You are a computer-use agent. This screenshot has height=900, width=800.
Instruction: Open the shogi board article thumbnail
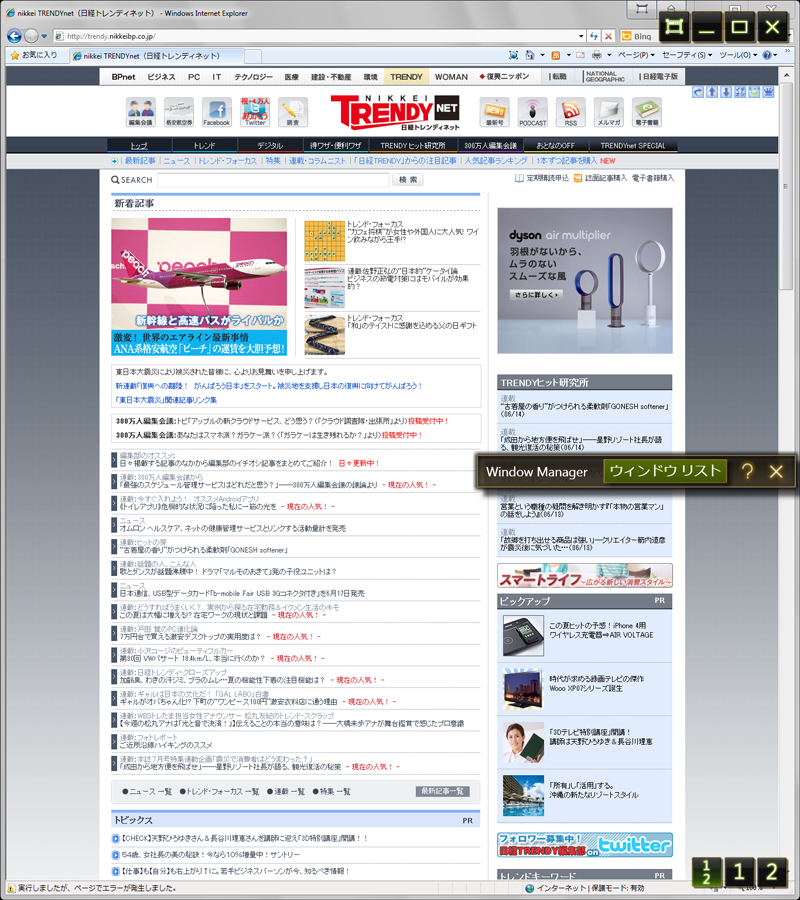(x=324, y=241)
